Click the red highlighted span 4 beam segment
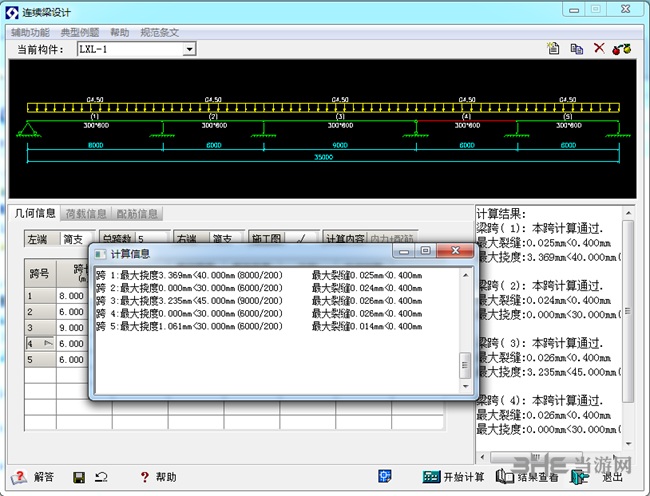650x496 pixels. click(467, 121)
